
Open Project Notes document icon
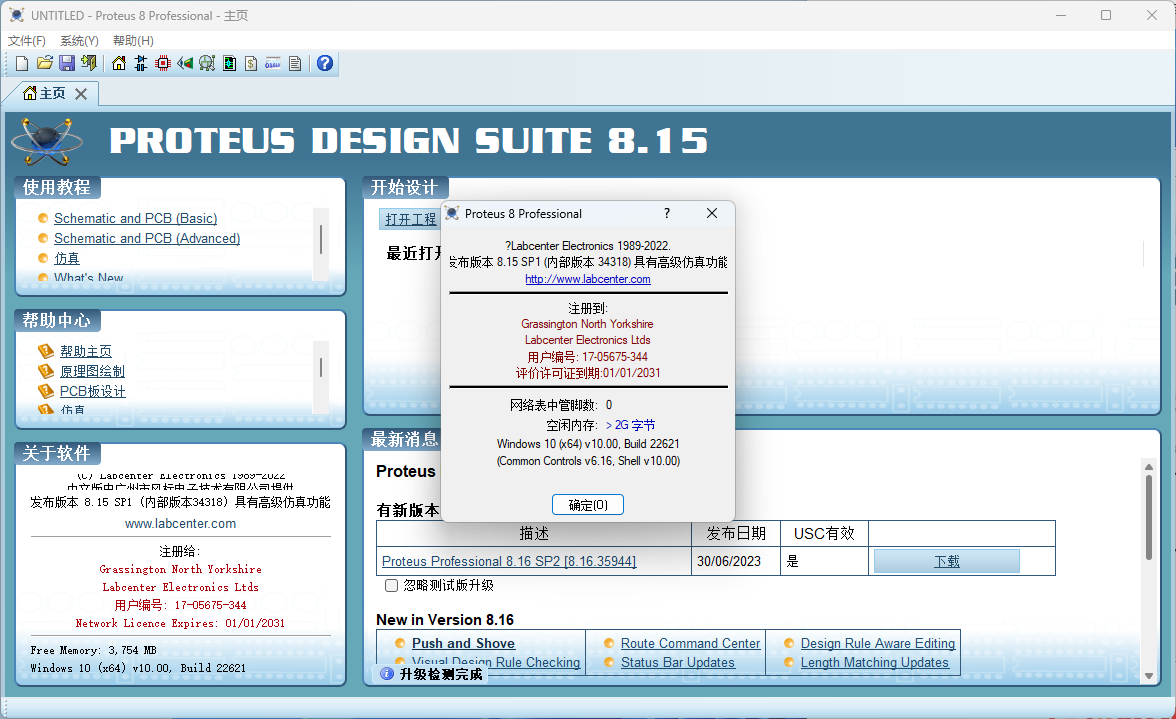pos(295,64)
